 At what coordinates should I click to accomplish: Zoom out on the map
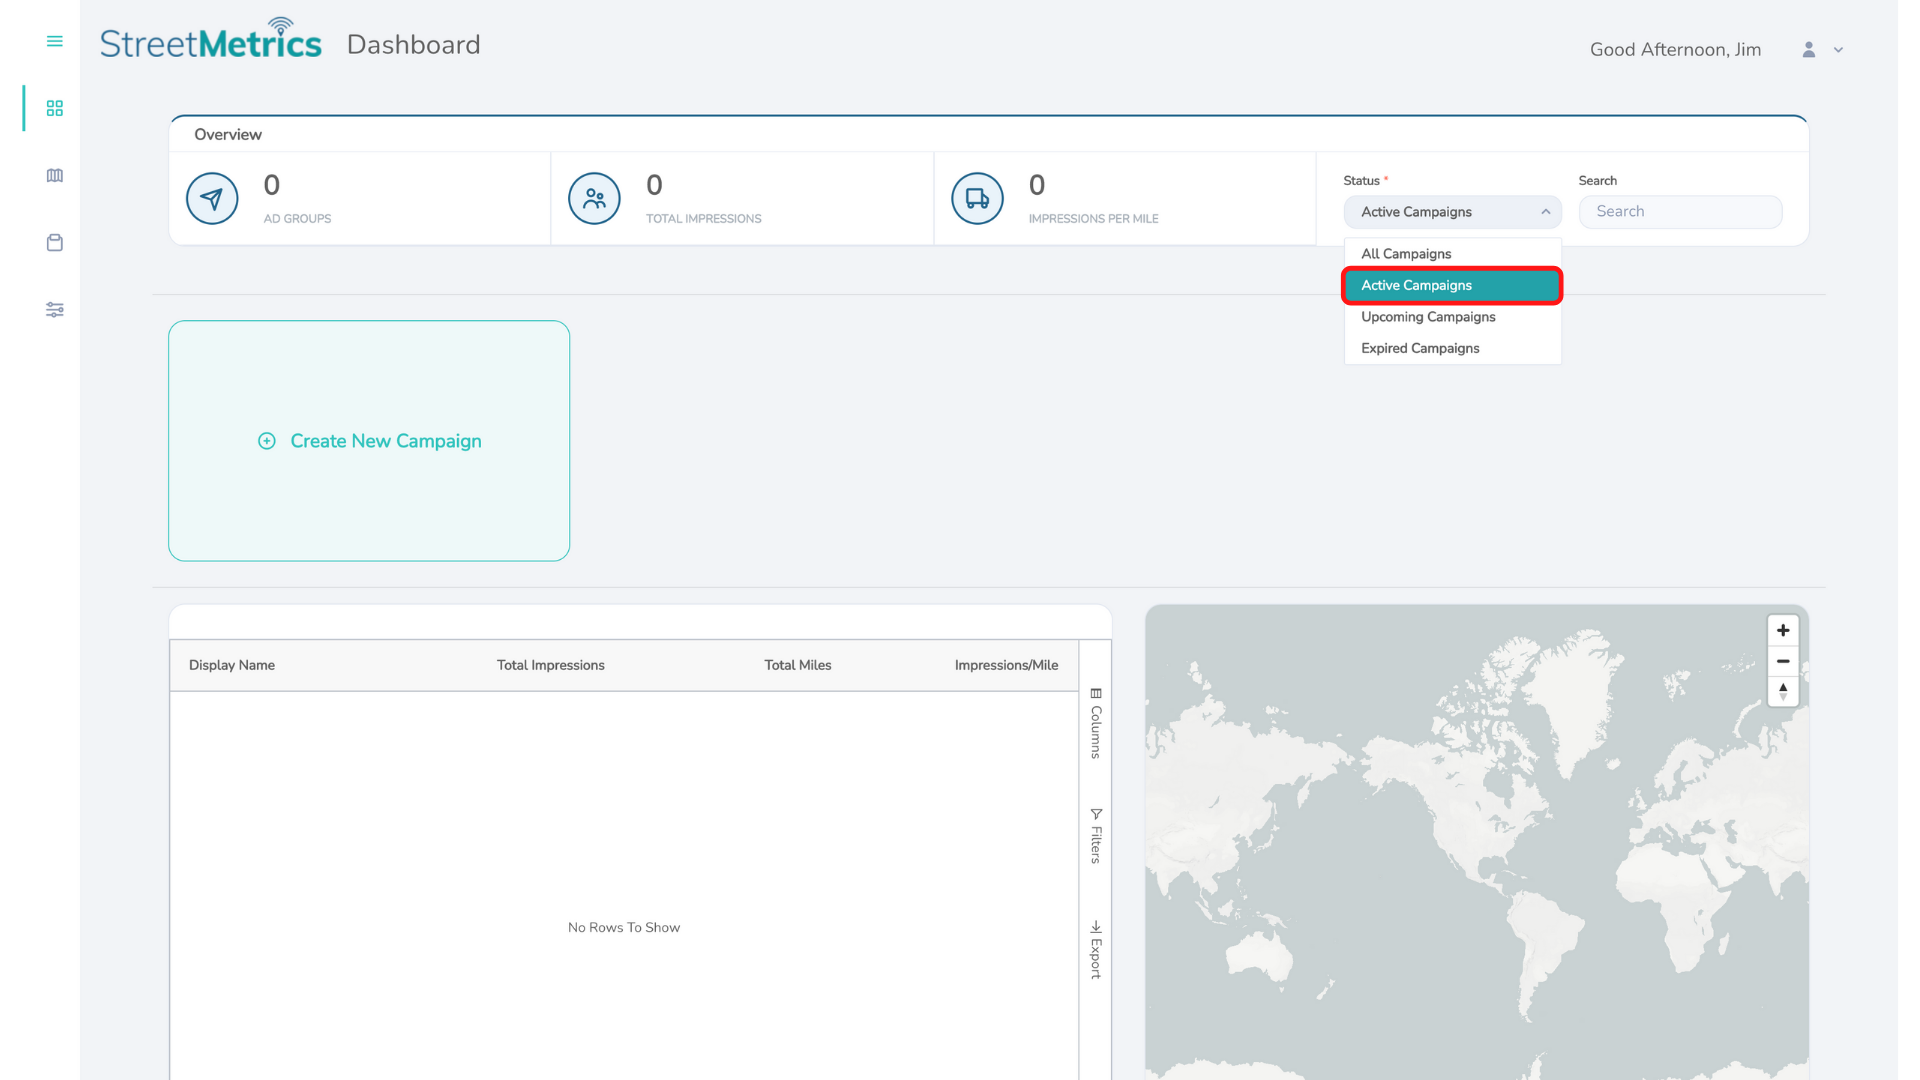tap(1782, 661)
